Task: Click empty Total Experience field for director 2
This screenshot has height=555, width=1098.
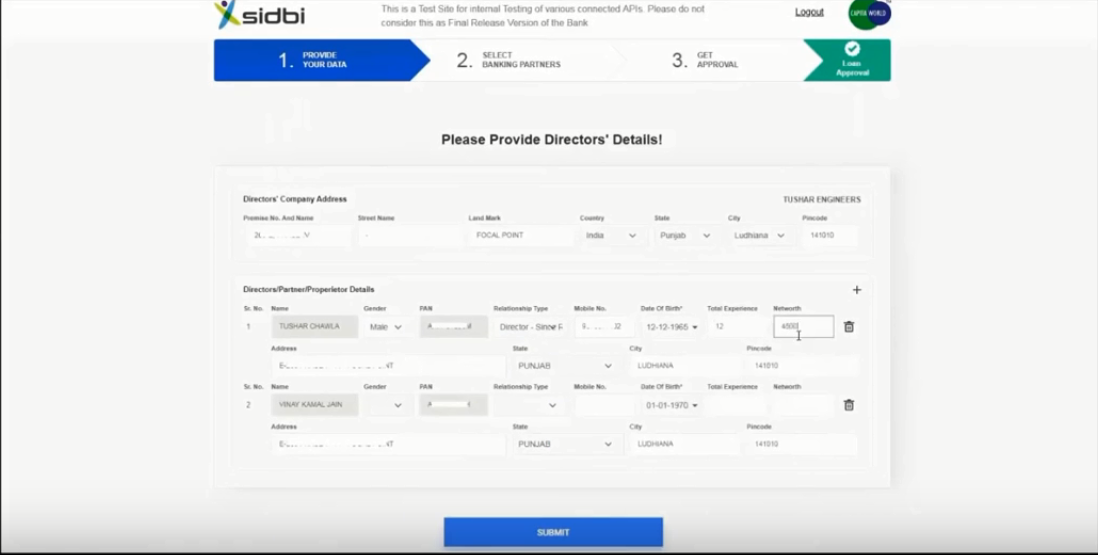Action: coord(737,405)
